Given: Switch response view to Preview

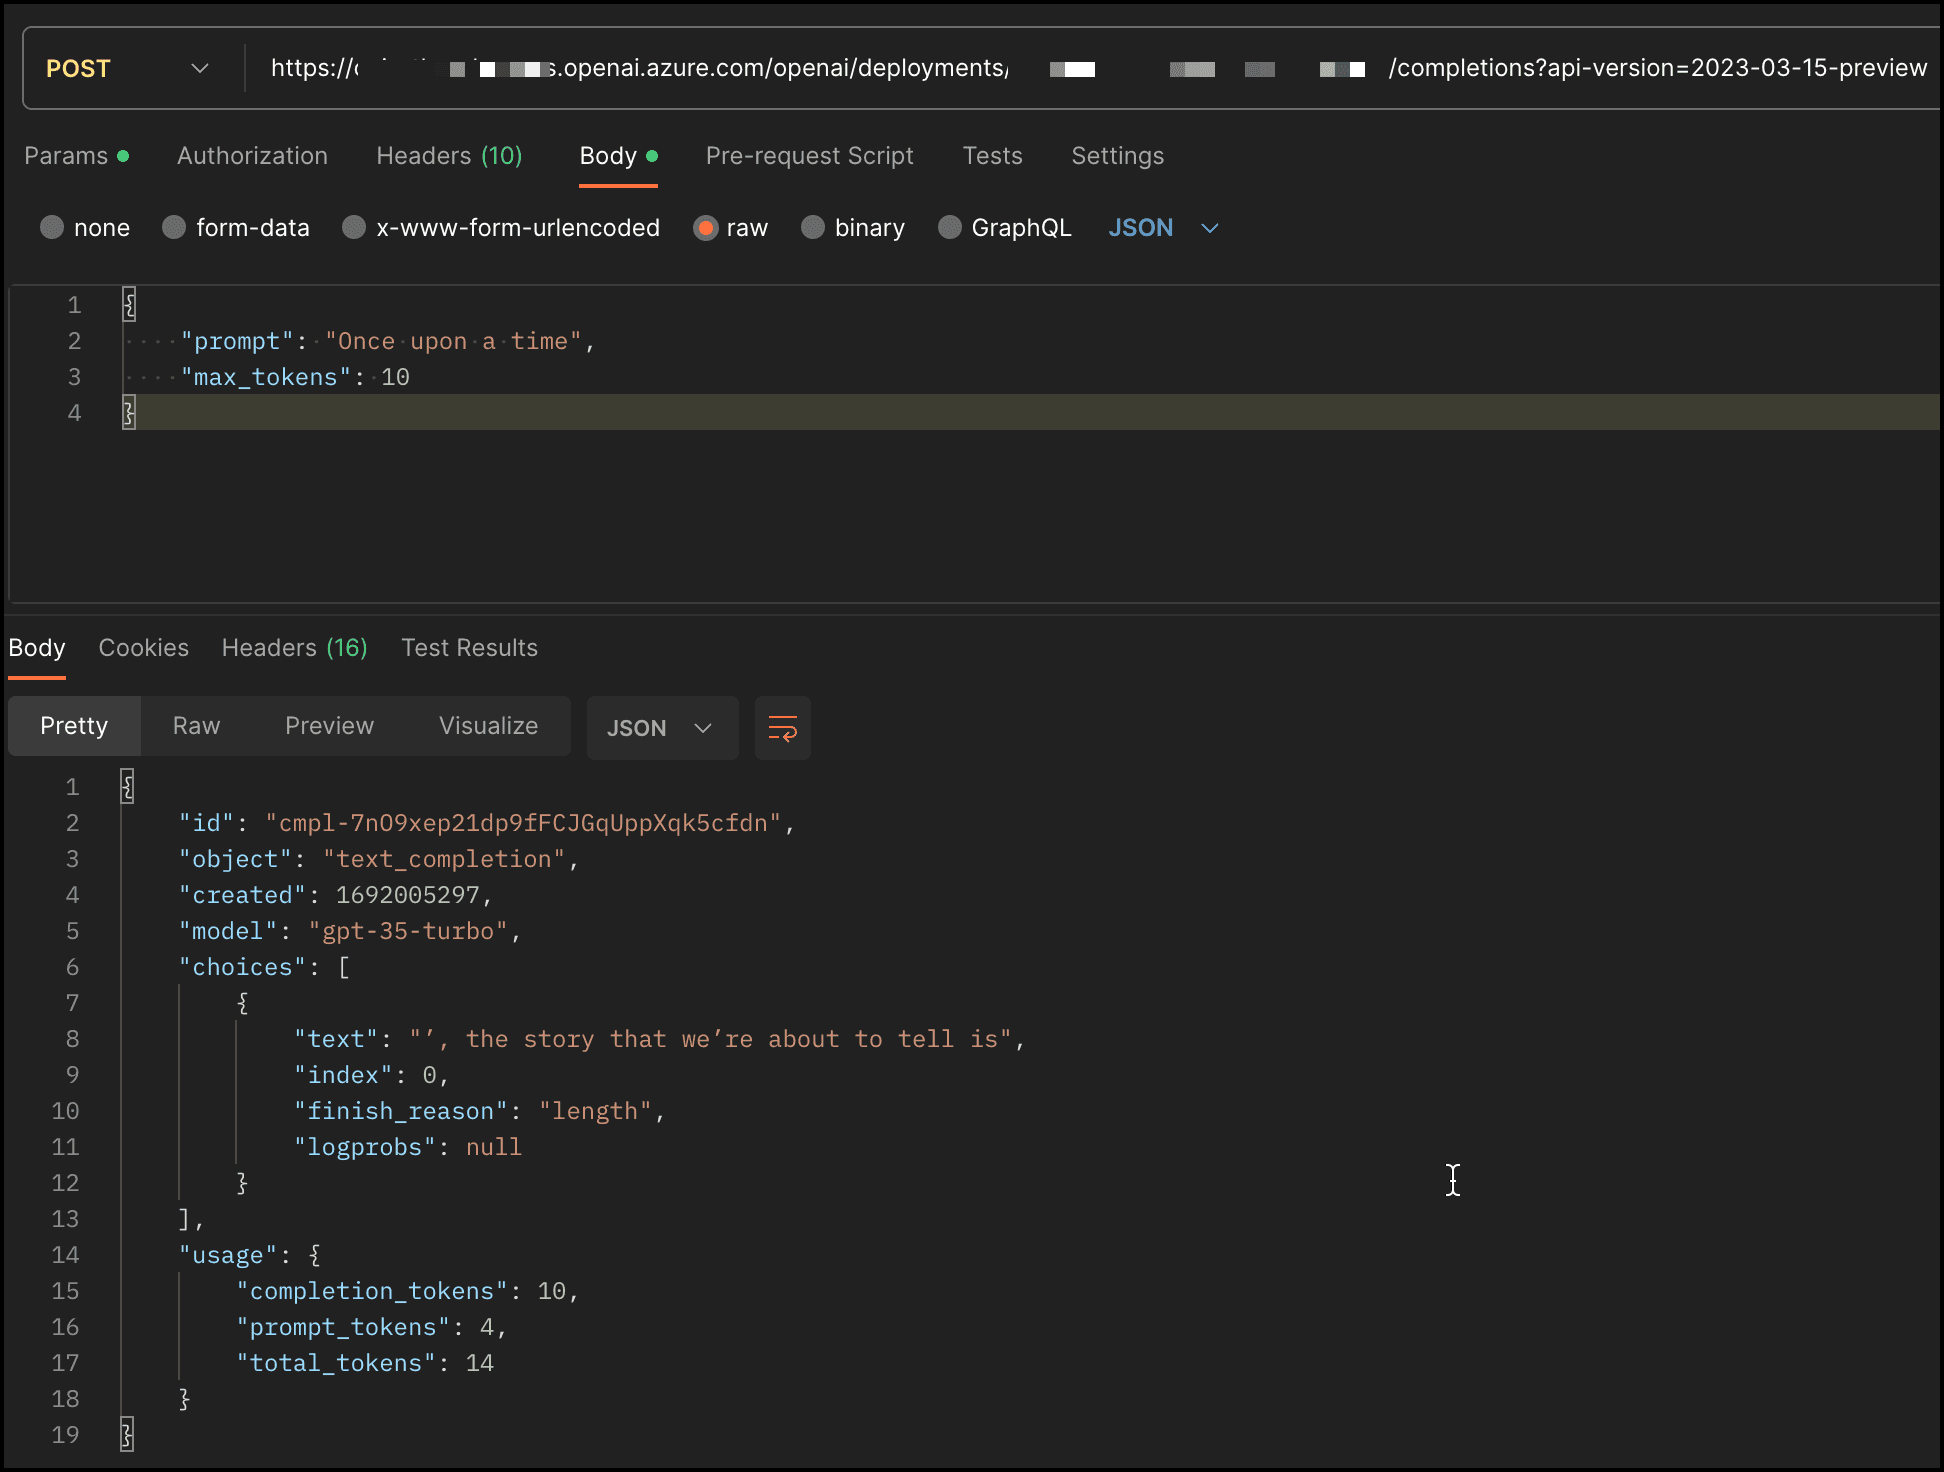Looking at the screenshot, I should (x=329, y=726).
